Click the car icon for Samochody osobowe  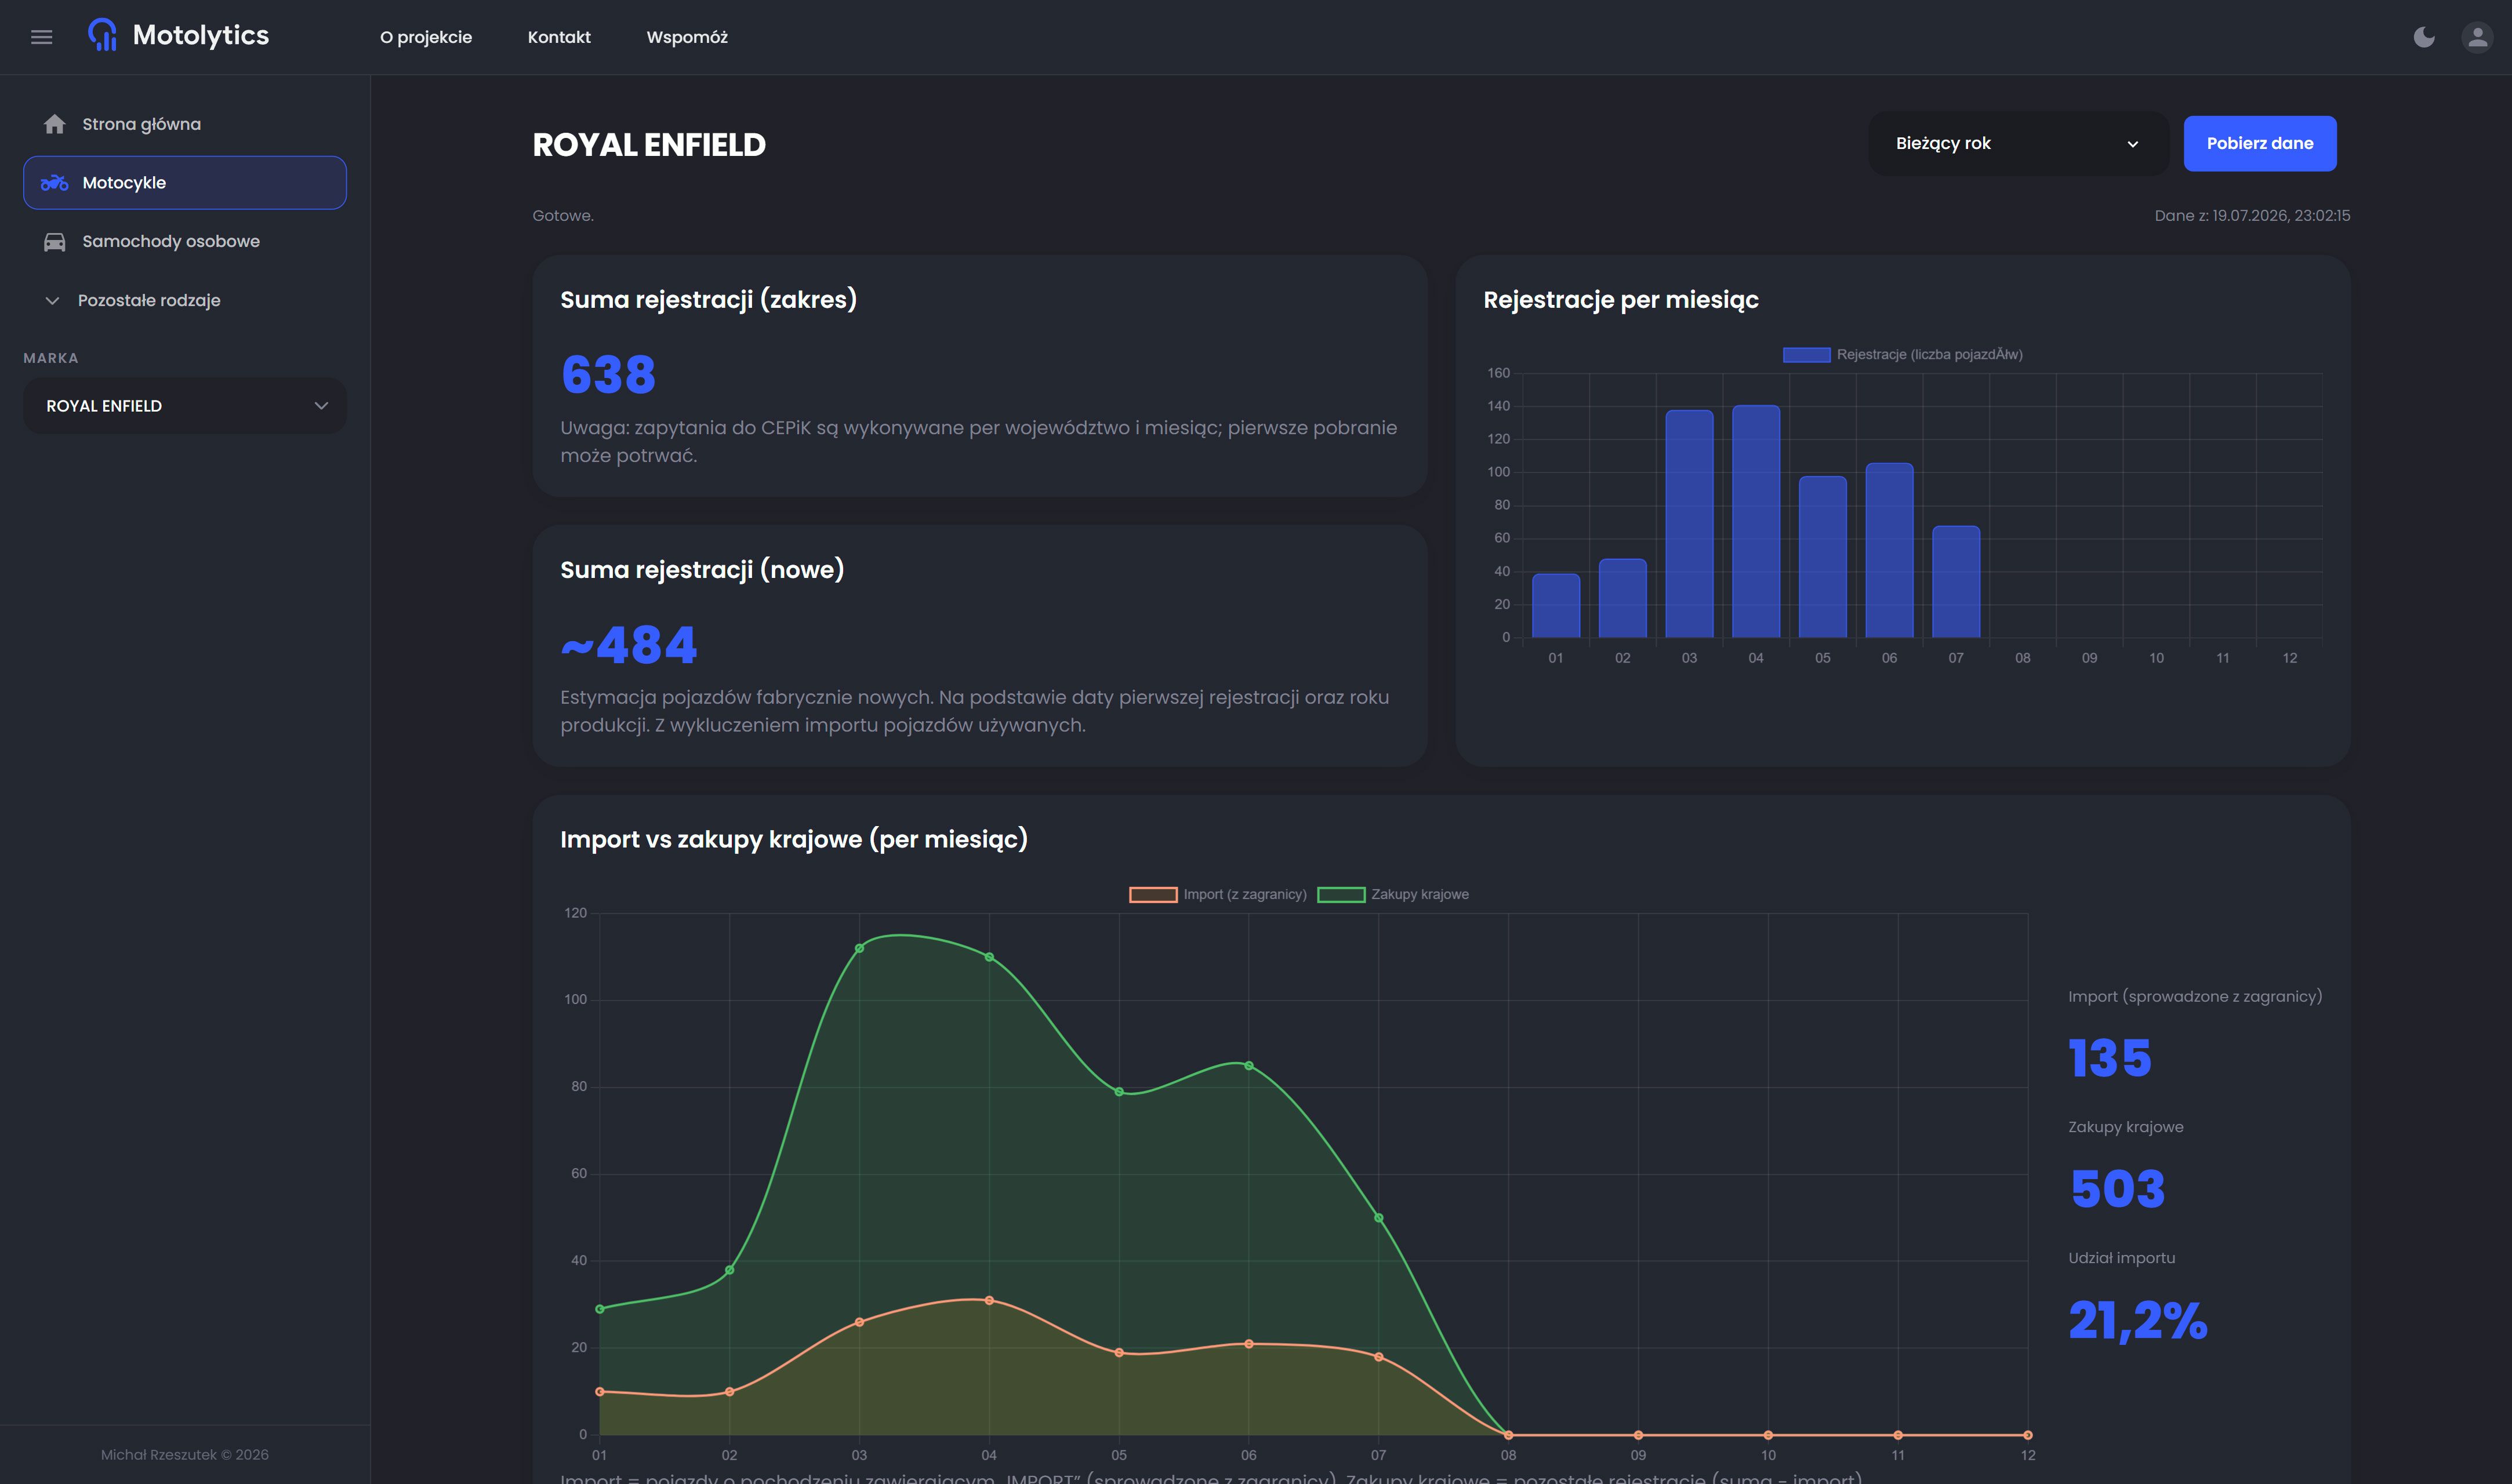click(x=54, y=241)
